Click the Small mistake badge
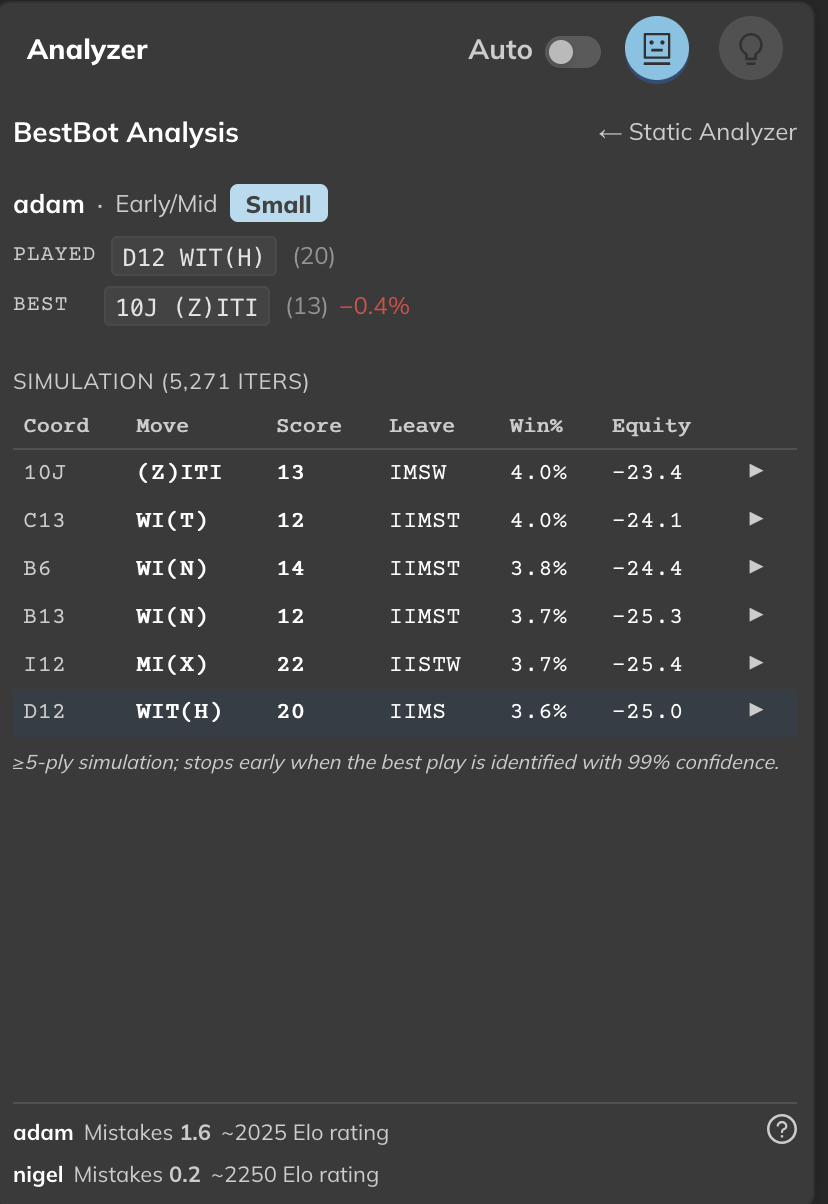828x1204 pixels. click(278, 204)
